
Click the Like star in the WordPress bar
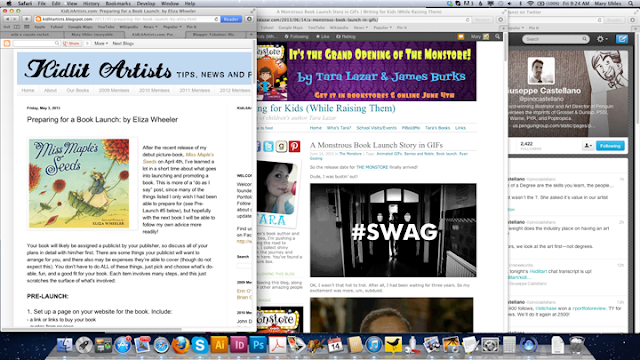pos(322,37)
